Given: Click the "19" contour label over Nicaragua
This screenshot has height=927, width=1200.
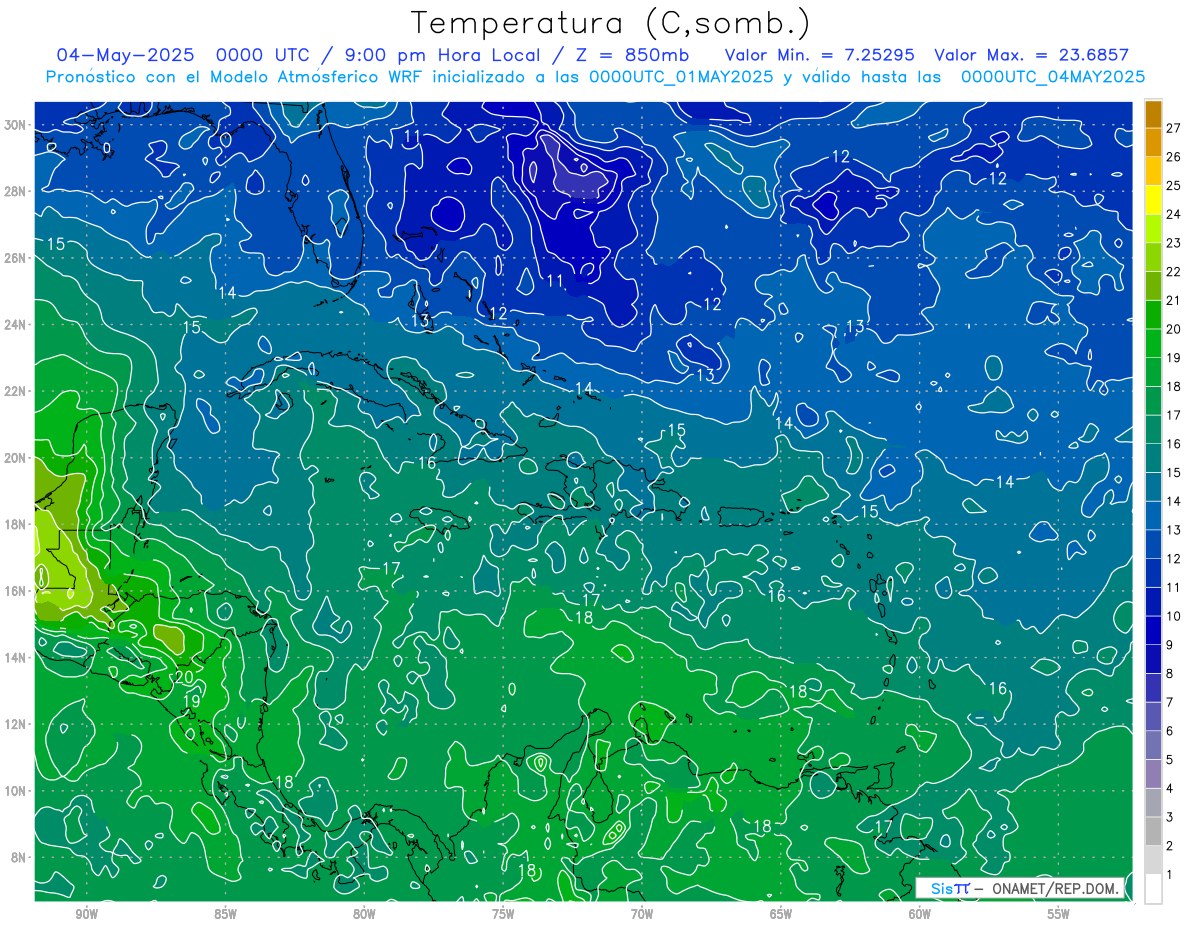Looking at the screenshot, I should pos(192,701).
